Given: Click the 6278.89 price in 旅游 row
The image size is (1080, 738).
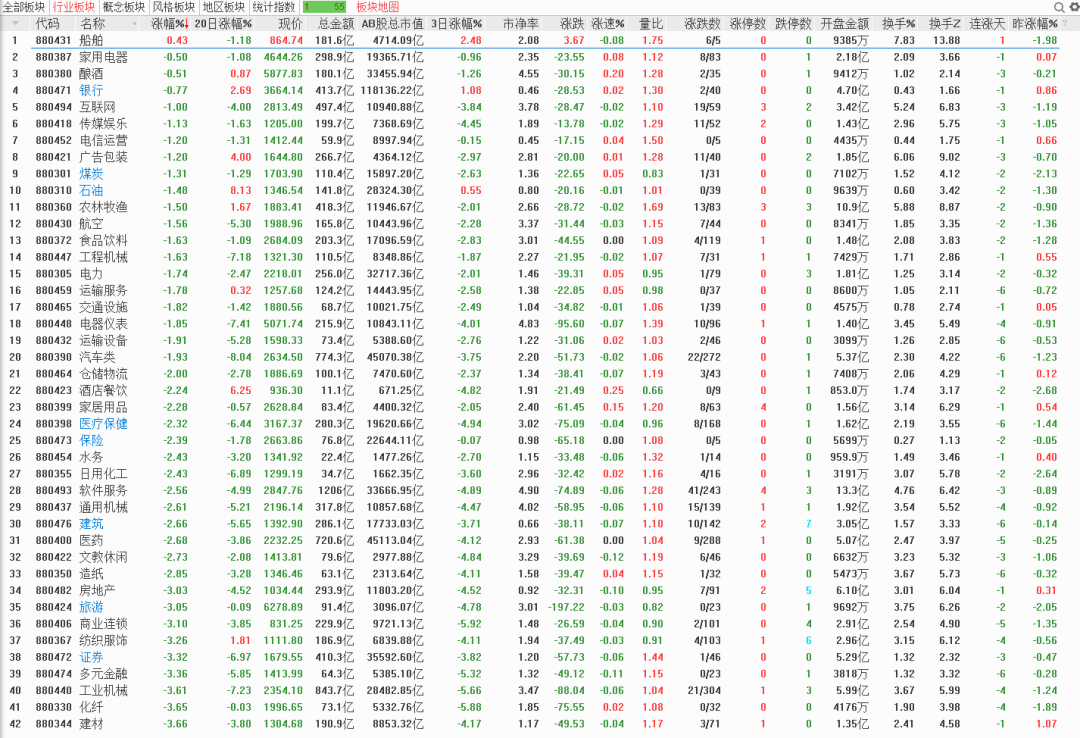Looking at the screenshot, I should 283,607.
